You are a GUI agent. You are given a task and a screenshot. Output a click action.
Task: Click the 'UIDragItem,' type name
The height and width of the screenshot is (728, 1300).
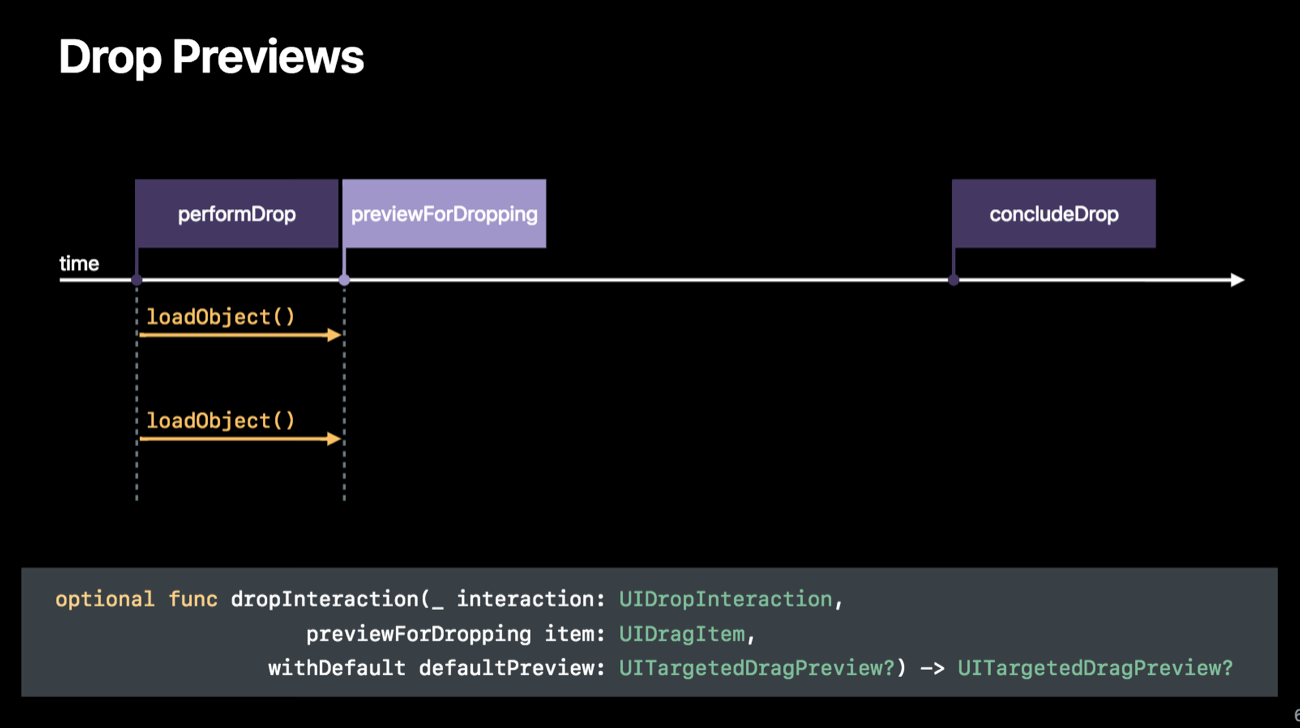tap(687, 634)
